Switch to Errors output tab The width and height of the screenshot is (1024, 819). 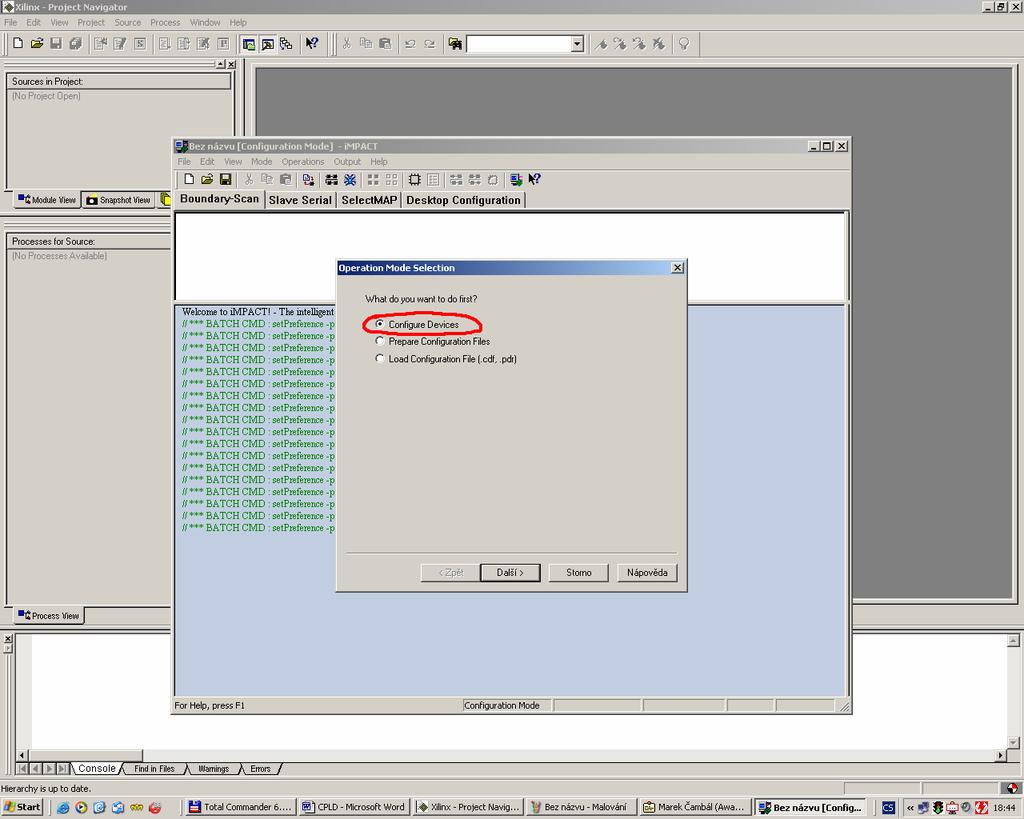pyautogui.click(x=260, y=769)
